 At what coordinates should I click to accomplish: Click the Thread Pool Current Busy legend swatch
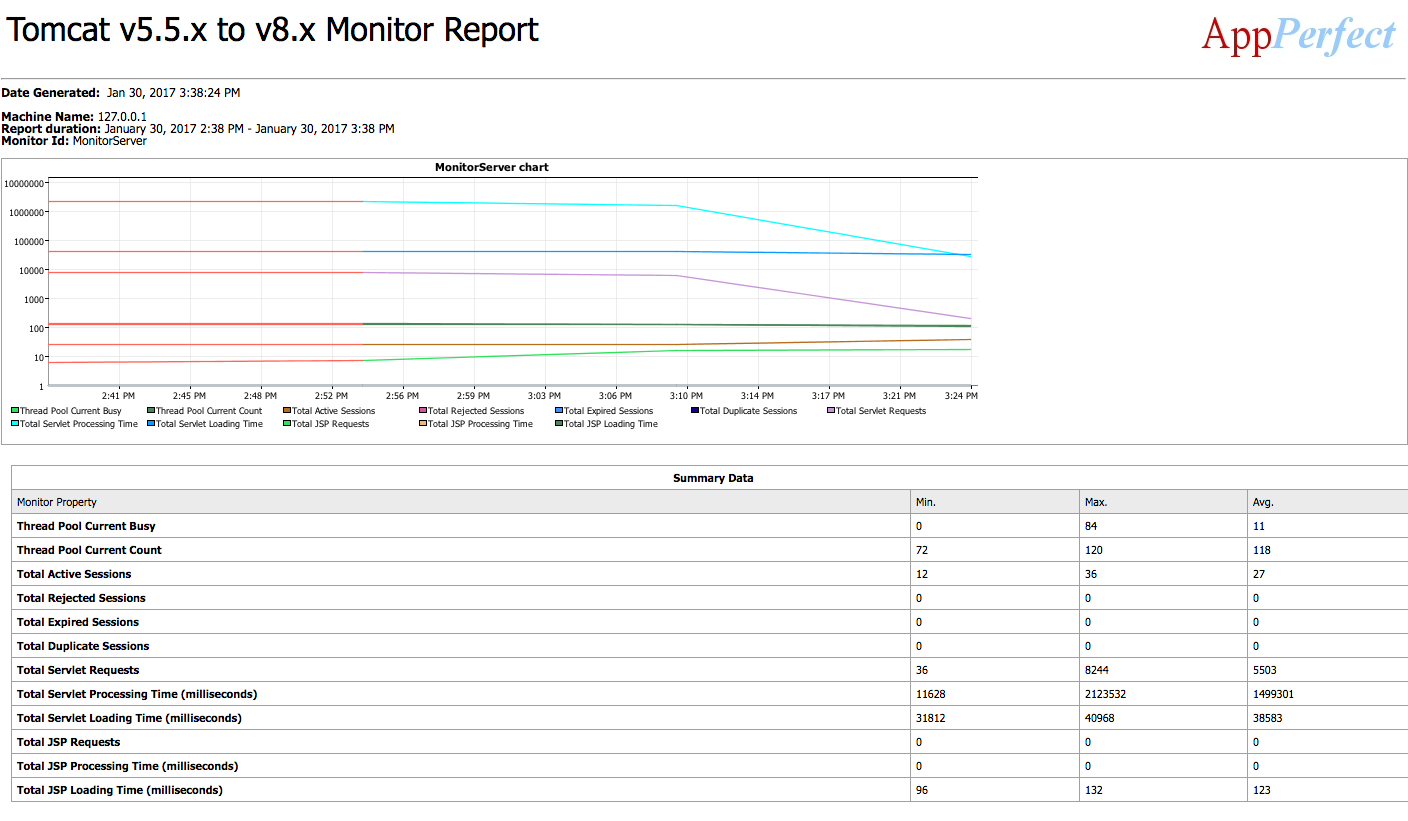[x=15, y=411]
